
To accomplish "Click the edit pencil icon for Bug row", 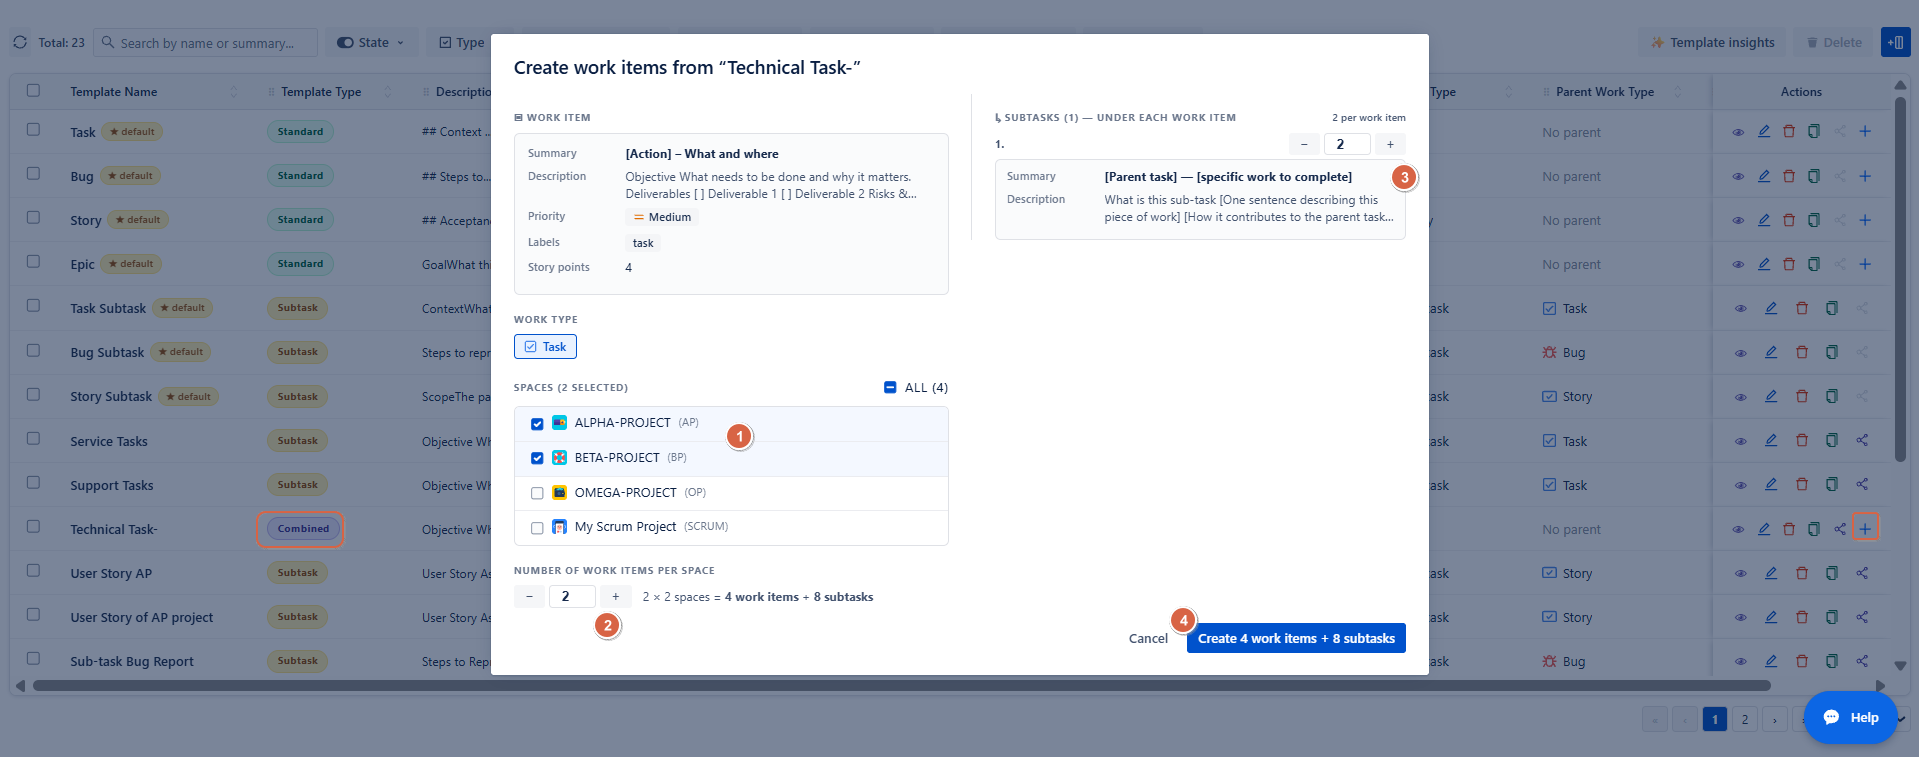I will point(1764,176).
